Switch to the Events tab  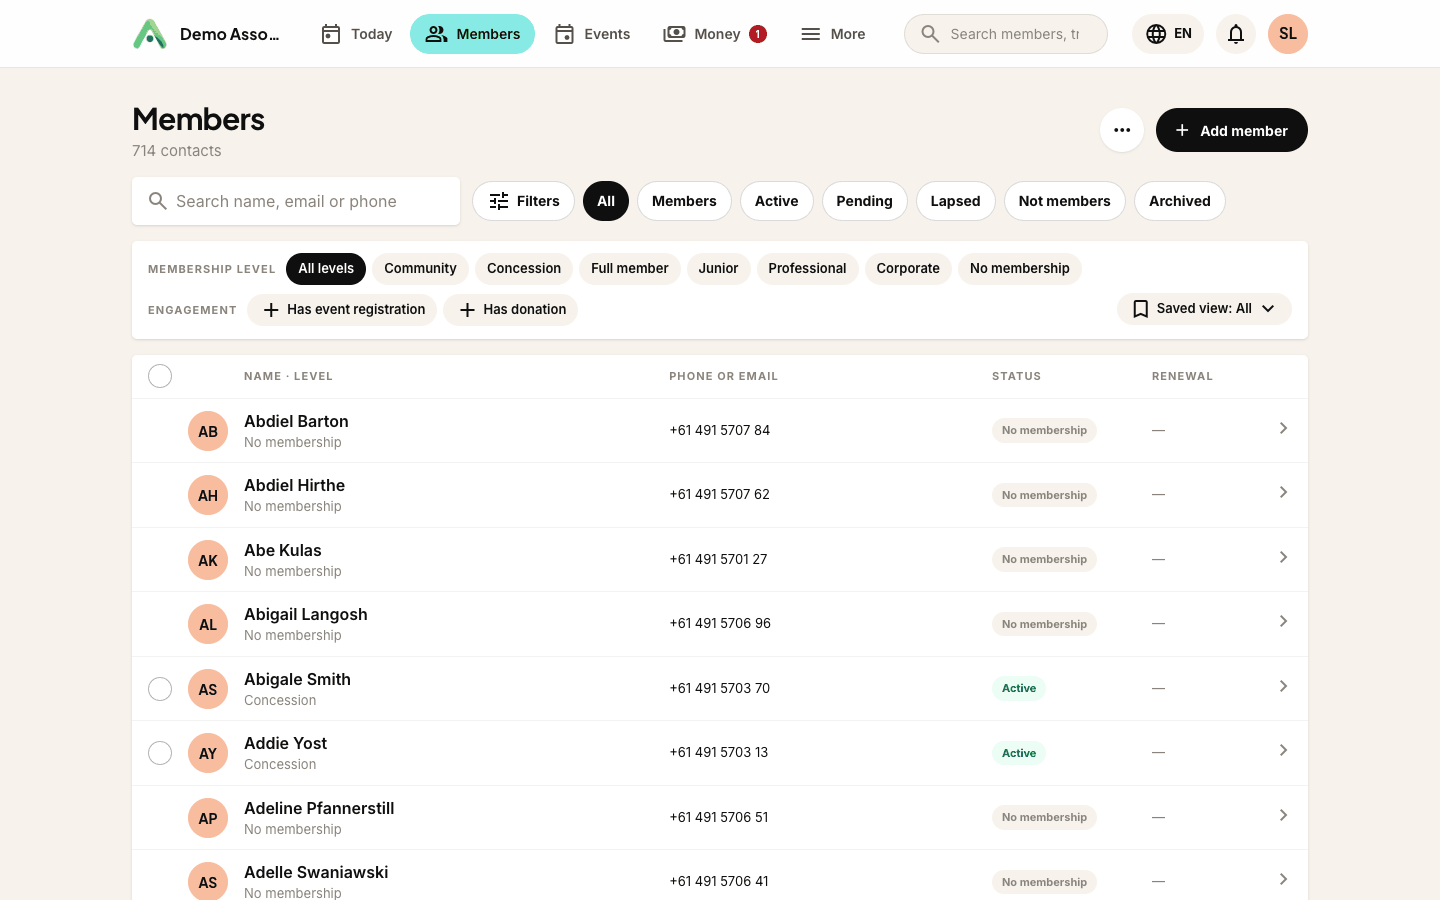coord(592,34)
